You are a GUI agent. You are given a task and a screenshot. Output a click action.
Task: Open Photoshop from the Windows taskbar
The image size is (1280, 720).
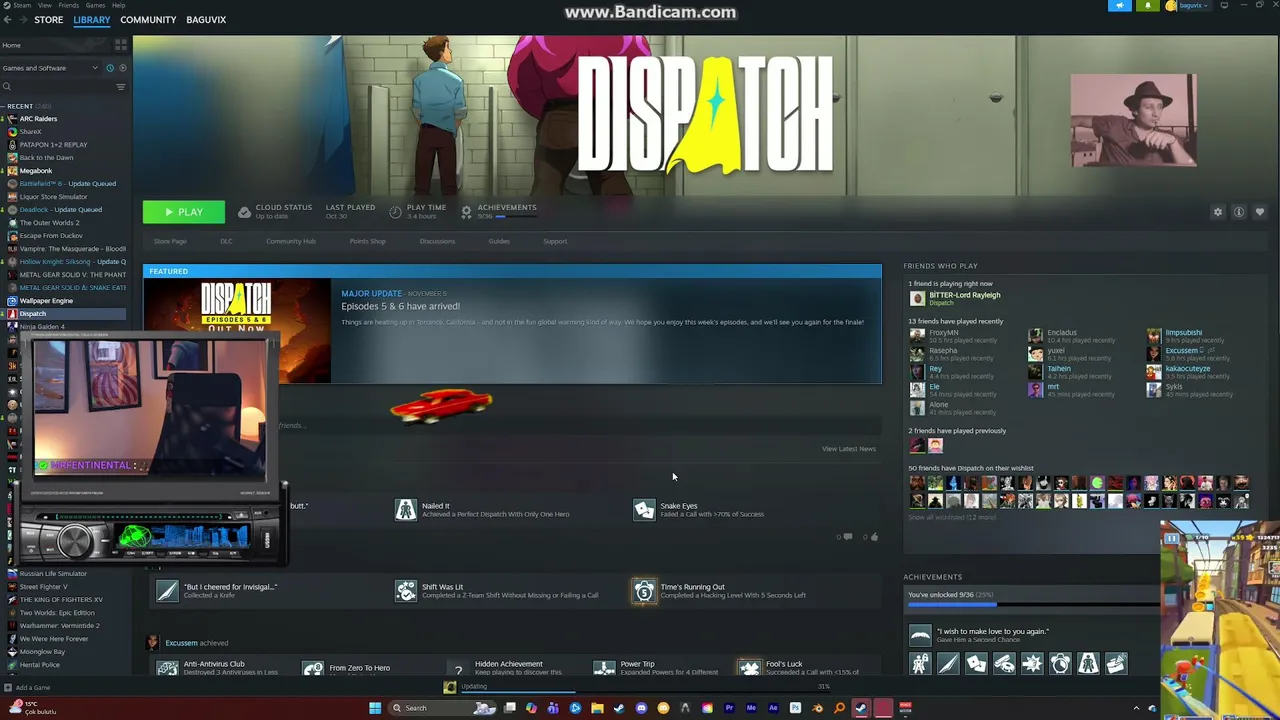click(x=795, y=708)
